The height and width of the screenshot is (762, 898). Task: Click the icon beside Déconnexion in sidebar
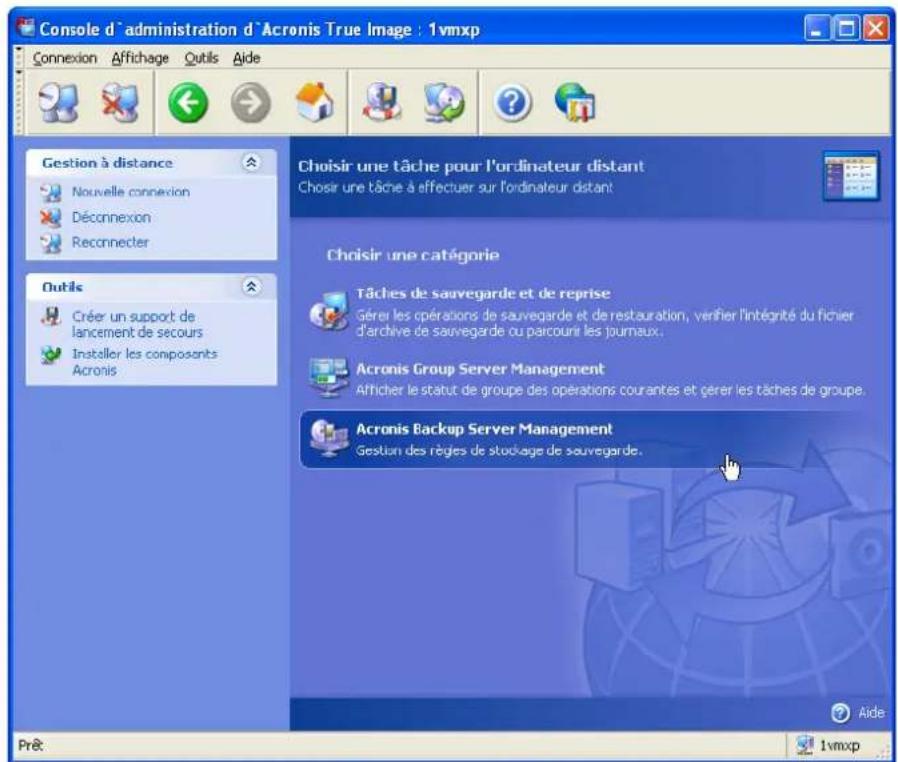pyautogui.click(x=51, y=218)
